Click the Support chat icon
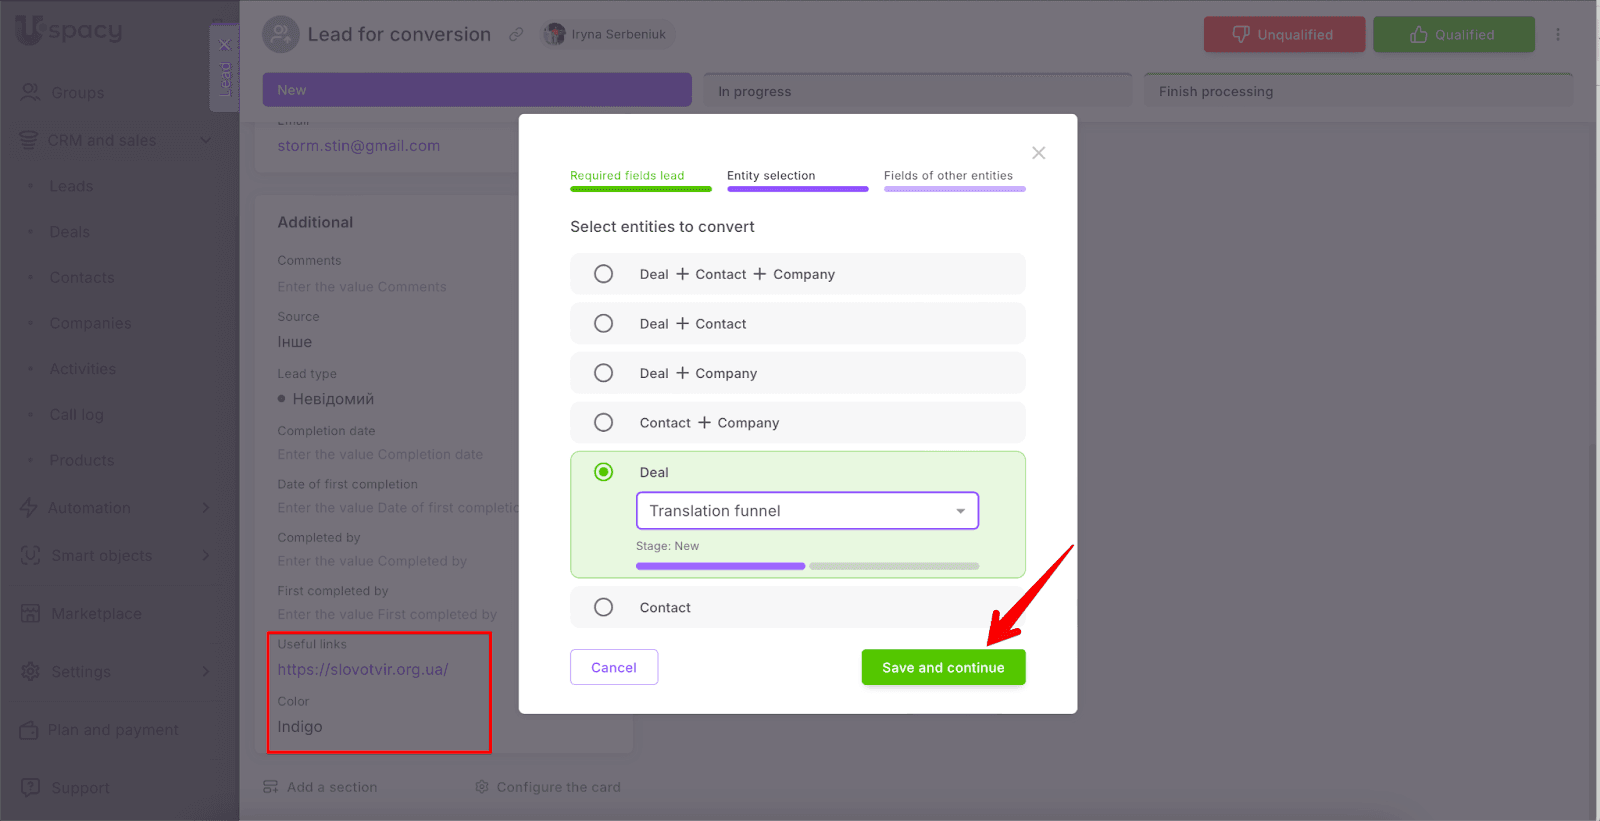The height and width of the screenshot is (821, 1600). pos(31,787)
